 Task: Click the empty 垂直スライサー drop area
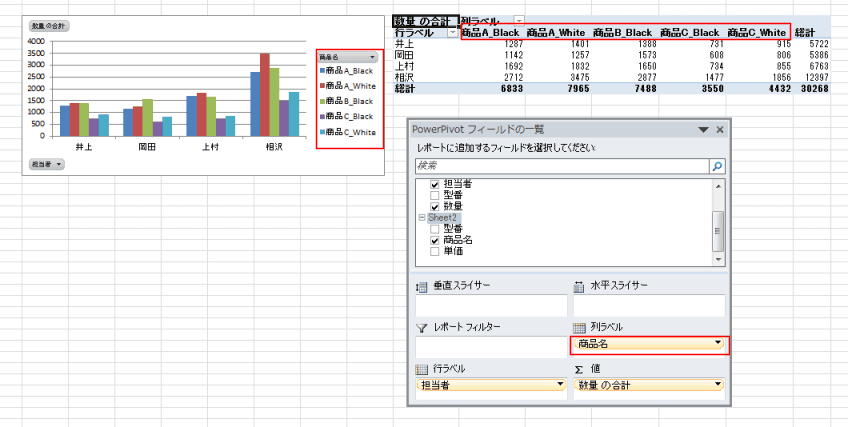(491, 305)
